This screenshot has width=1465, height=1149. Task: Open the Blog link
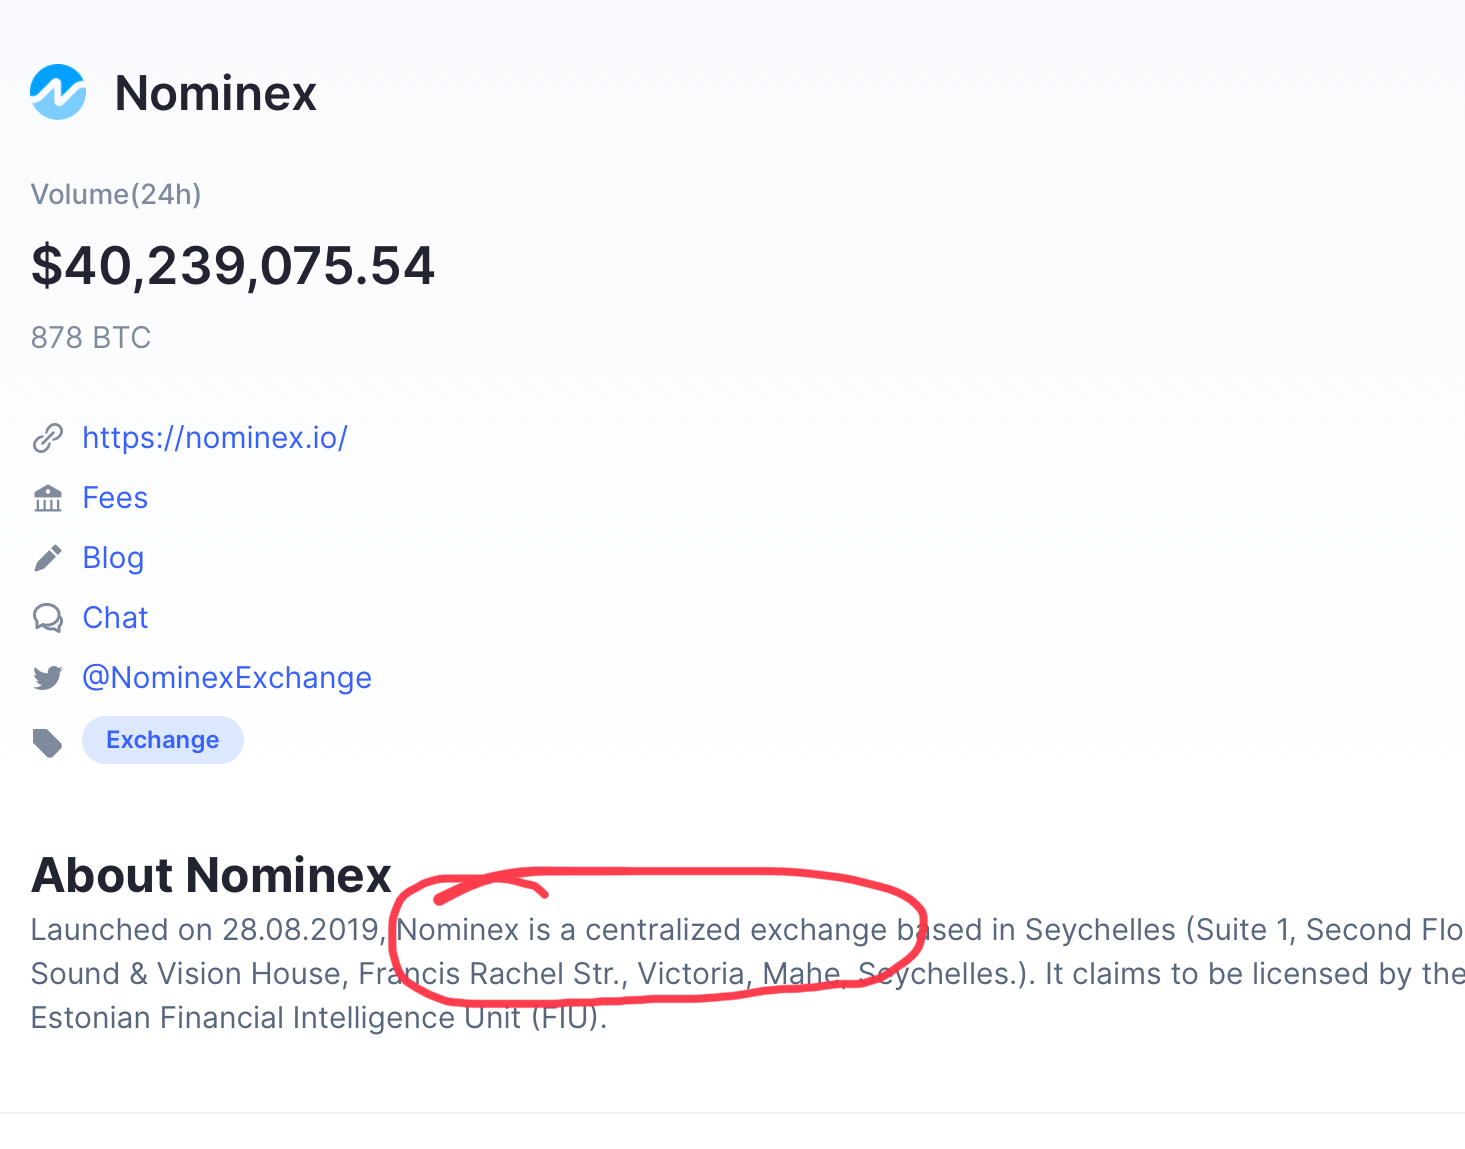tap(113, 558)
